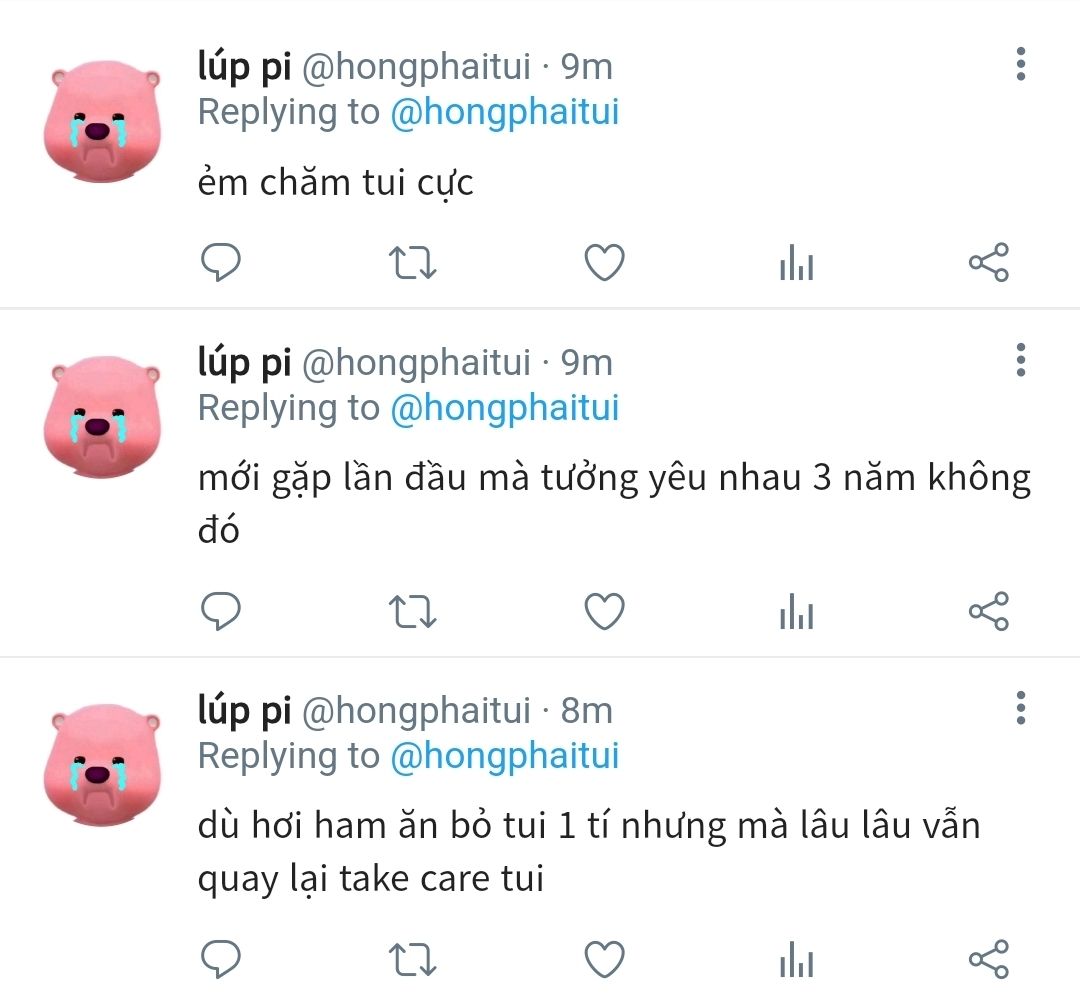
Task: Open more options for second tweet
Action: pyautogui.click(x=1021, y=360)
